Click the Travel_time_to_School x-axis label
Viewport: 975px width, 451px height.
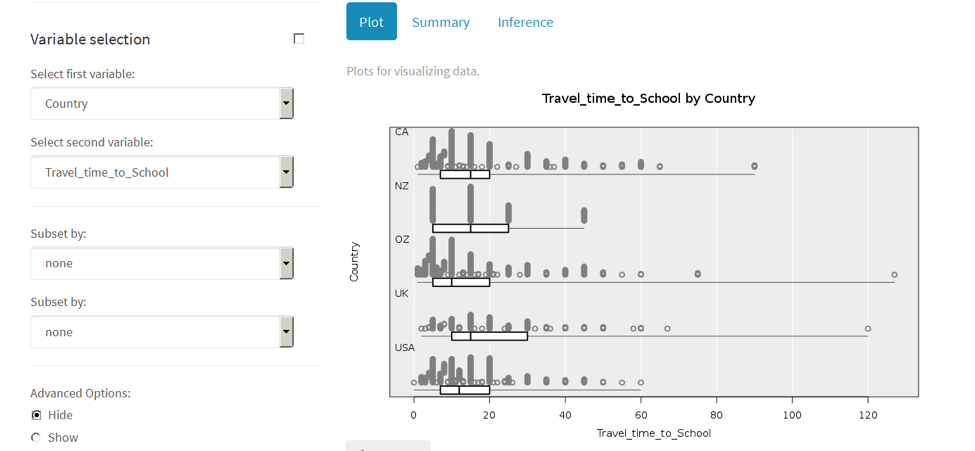(653, 433)
